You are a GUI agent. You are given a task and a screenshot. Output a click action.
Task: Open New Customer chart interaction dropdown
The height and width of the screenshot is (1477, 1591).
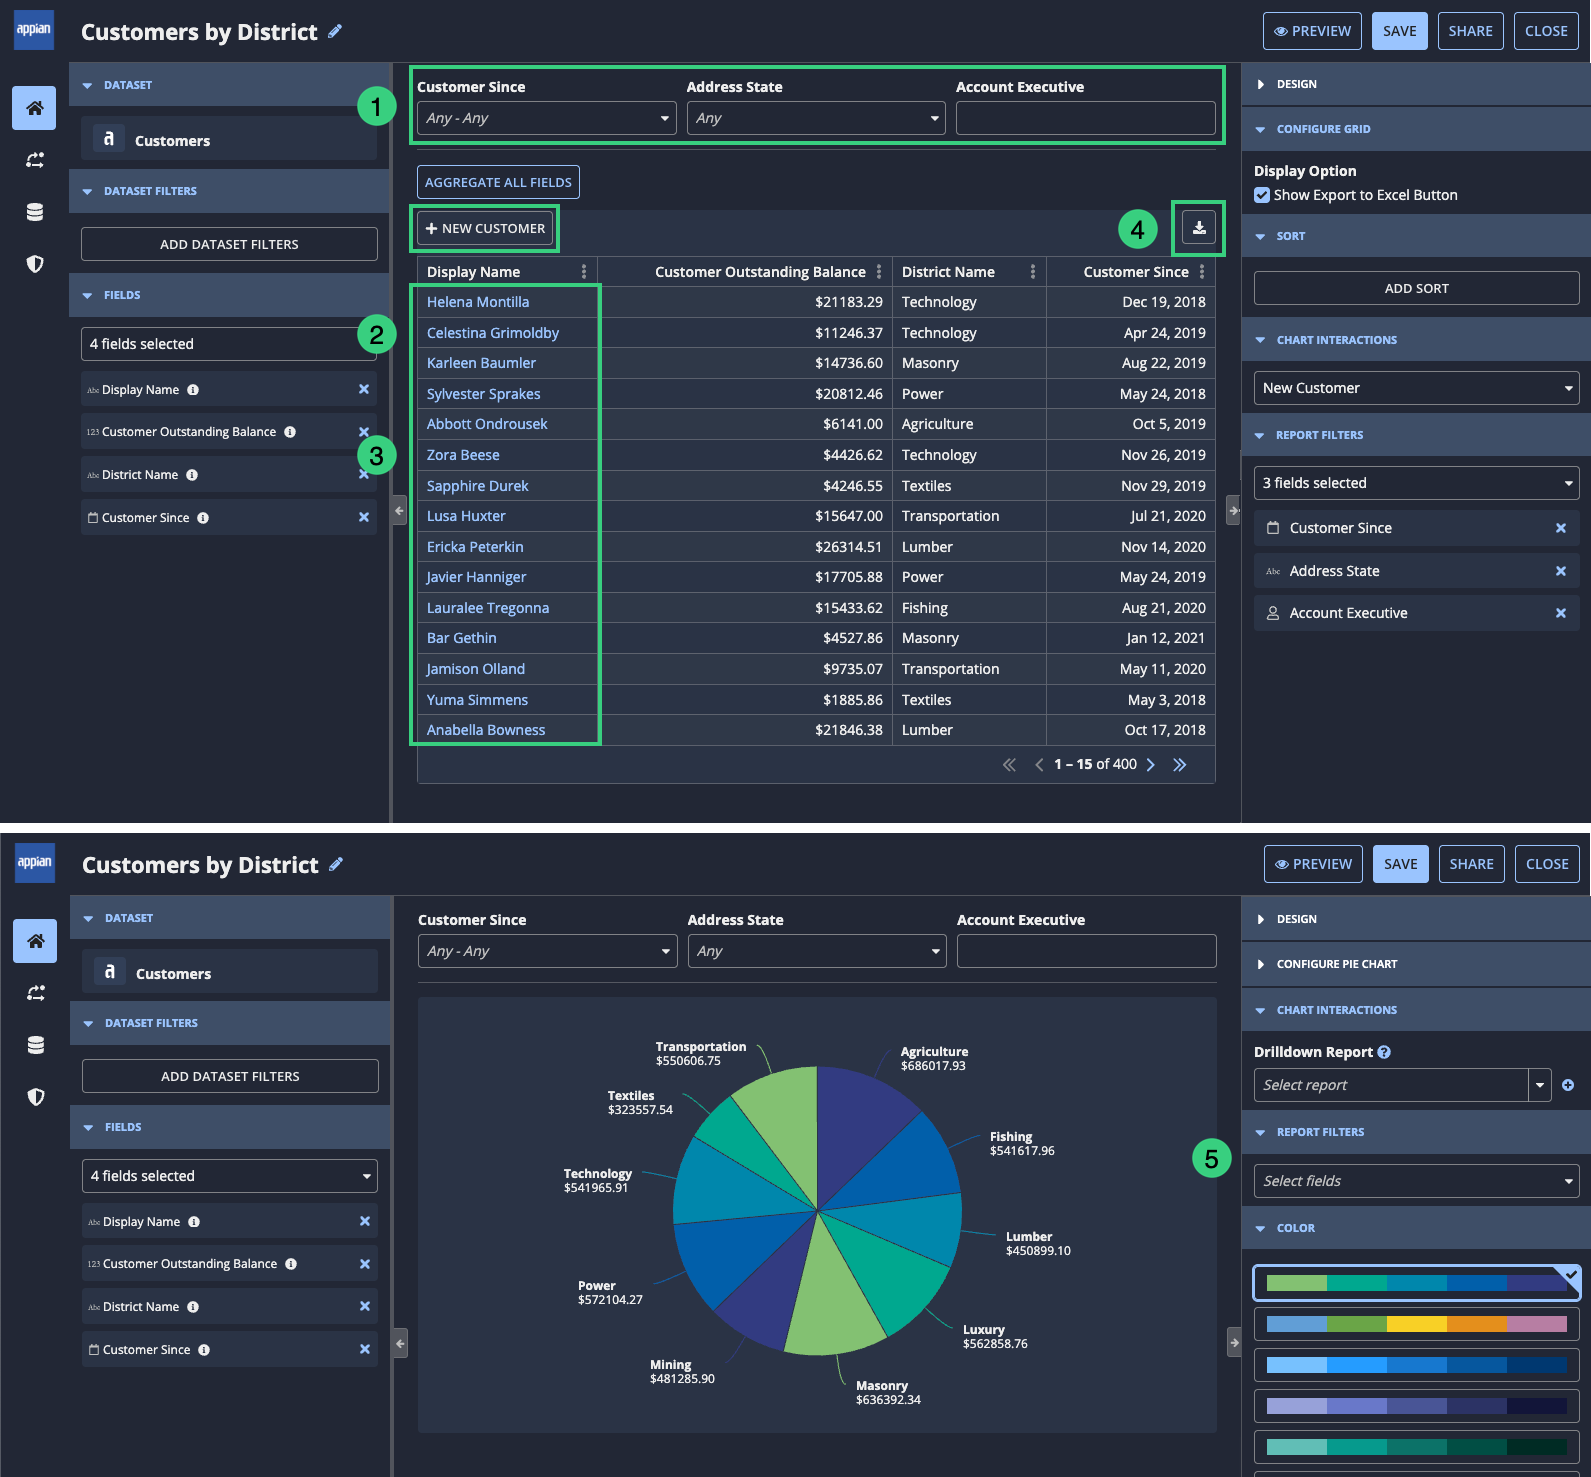pyautogui.click(x=1416, y=388)
